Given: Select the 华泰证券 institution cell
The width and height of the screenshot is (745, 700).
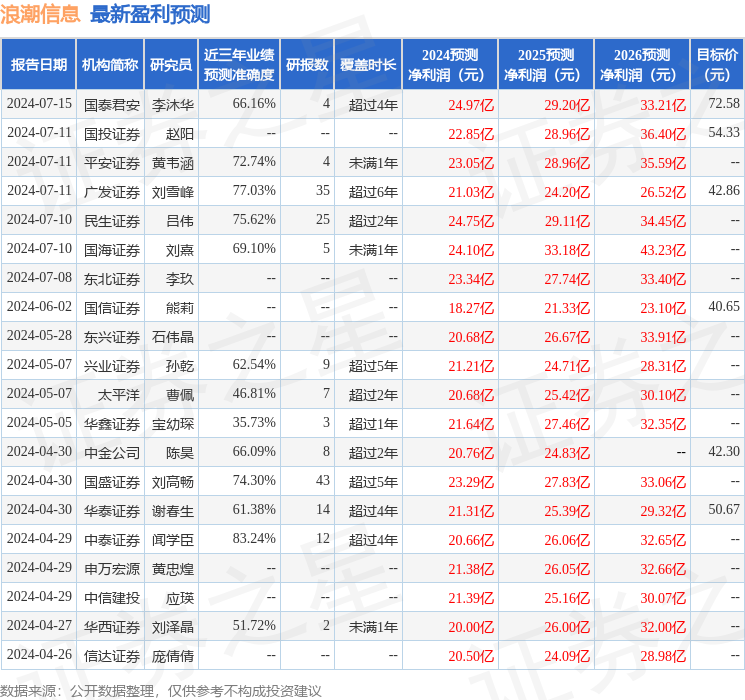Looking at the screenshot, I should [x=112, y=511].
